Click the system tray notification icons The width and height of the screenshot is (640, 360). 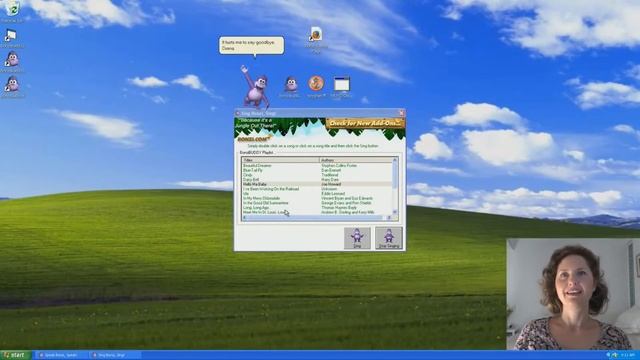point(612,356)
